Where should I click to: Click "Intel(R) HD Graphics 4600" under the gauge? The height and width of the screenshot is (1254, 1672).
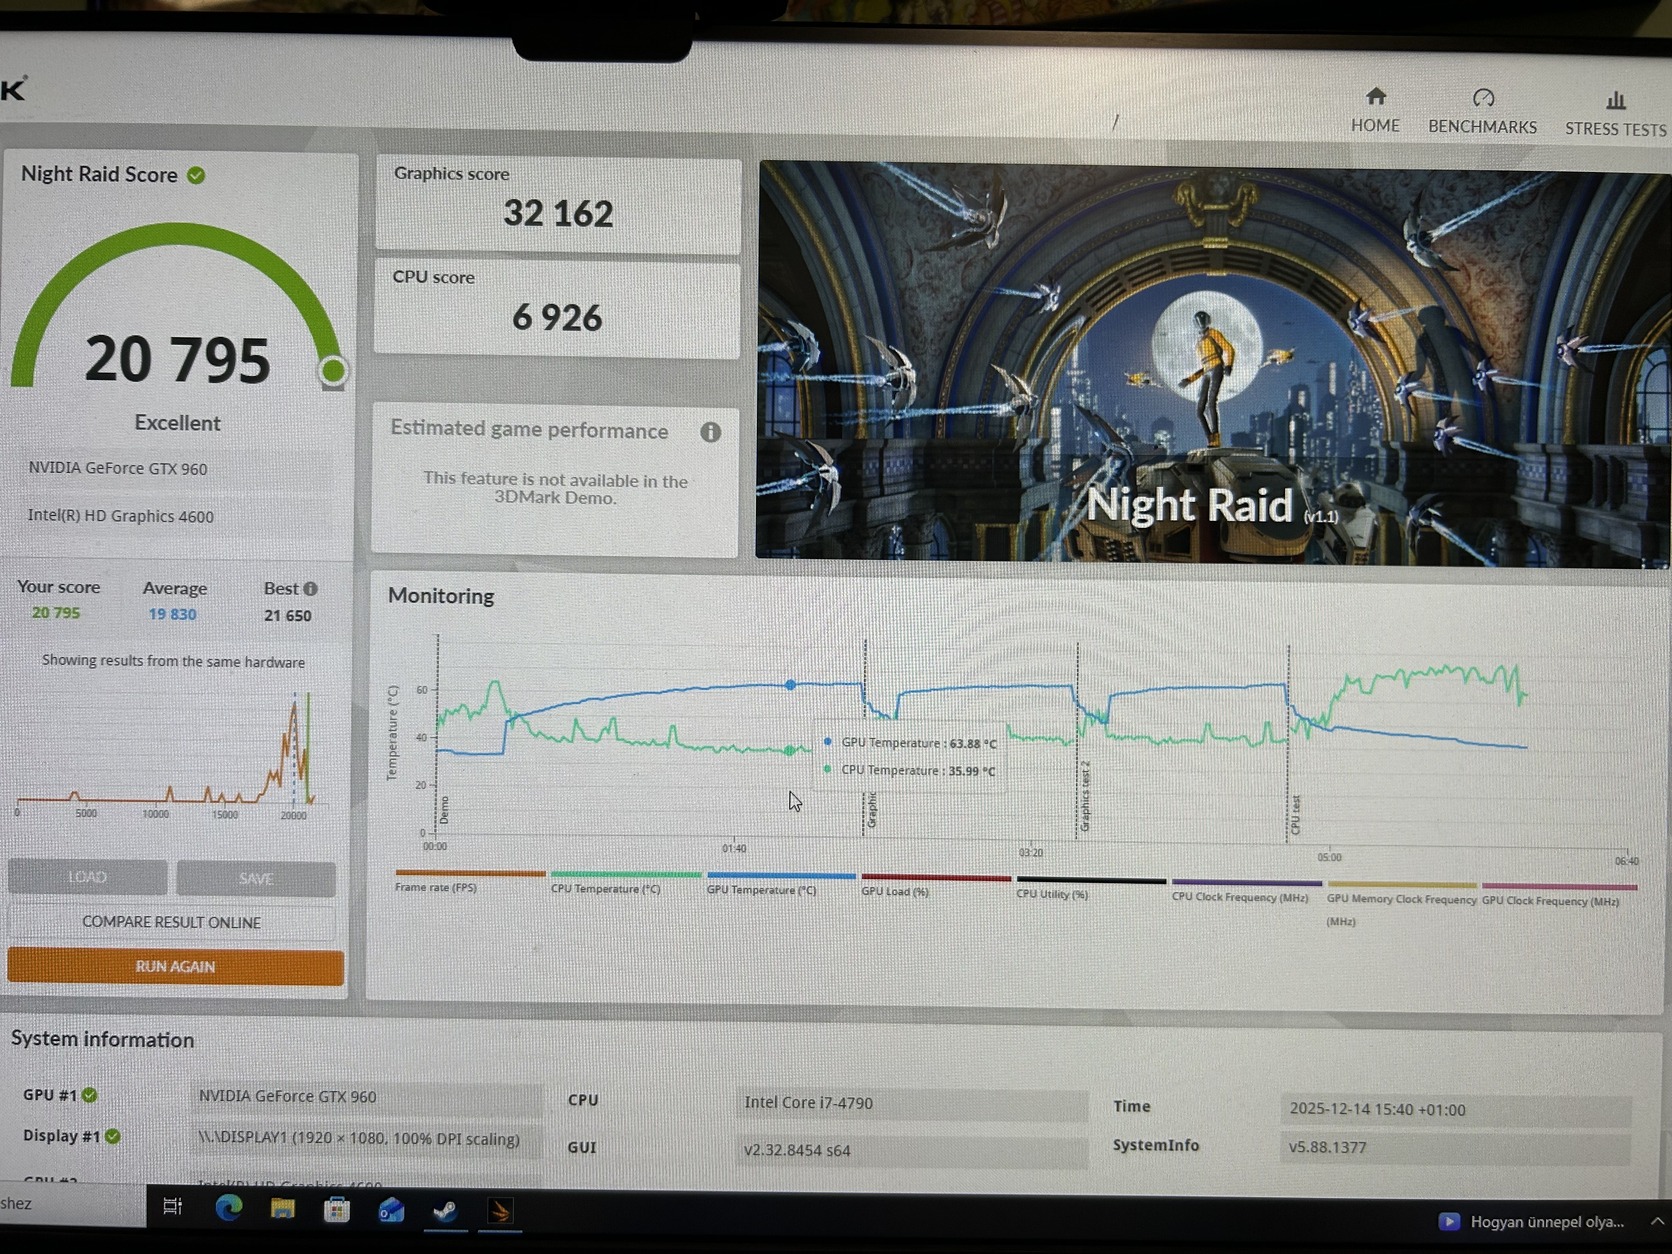(121, 516)
